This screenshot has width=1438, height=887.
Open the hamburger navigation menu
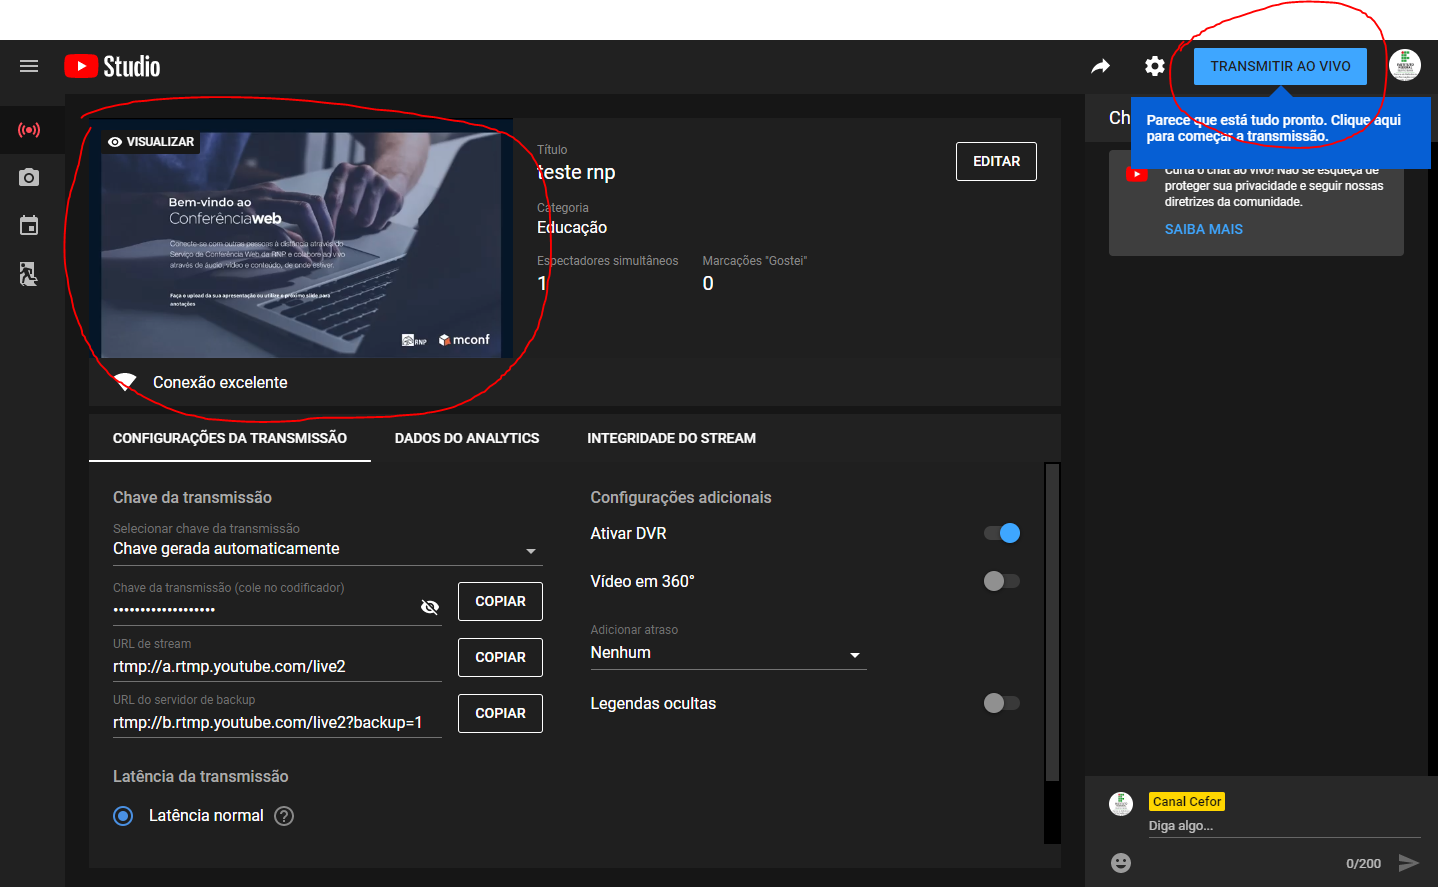29,66
